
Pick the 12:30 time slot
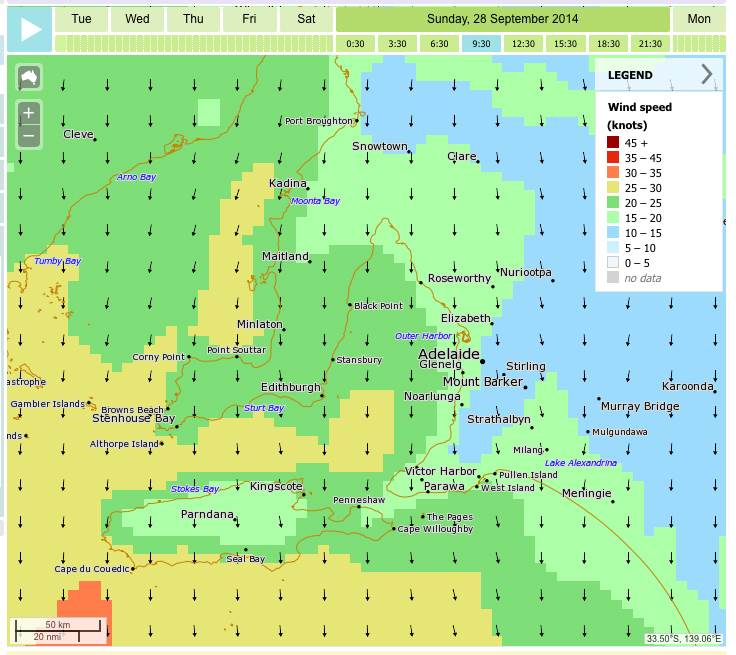(523, 44)
